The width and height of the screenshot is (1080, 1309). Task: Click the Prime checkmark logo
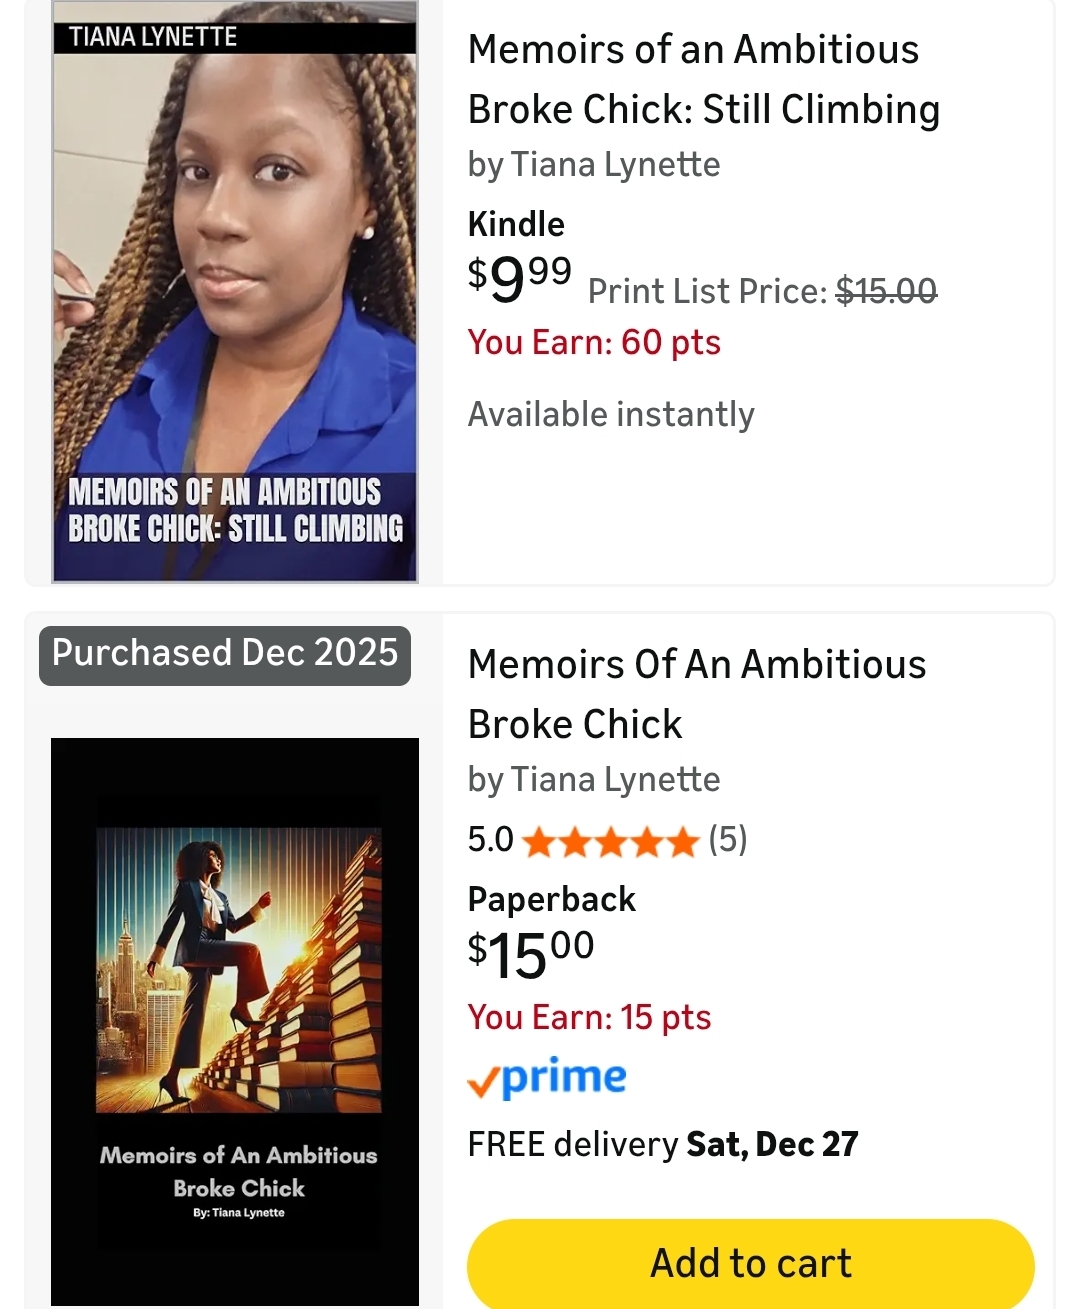click(x=547, y=1078)
